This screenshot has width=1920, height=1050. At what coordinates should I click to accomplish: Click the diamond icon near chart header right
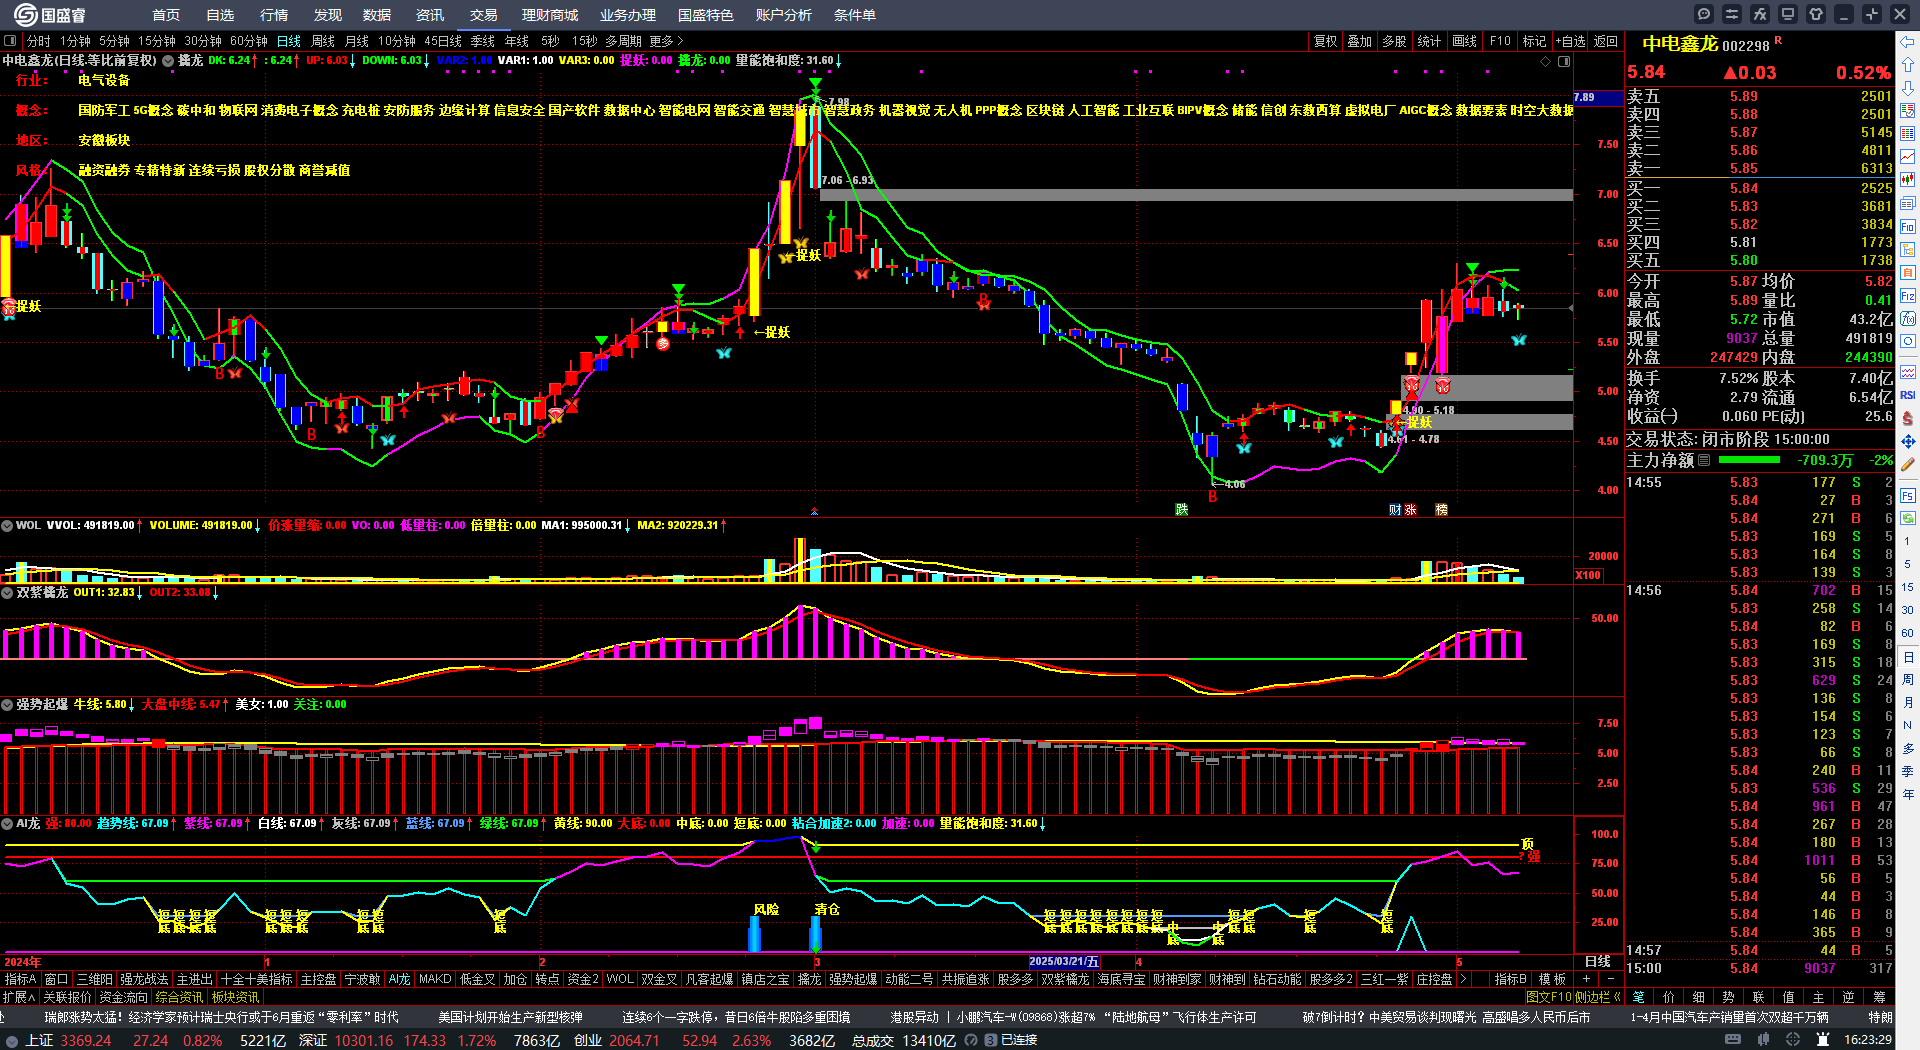(x=1545, y=61)
